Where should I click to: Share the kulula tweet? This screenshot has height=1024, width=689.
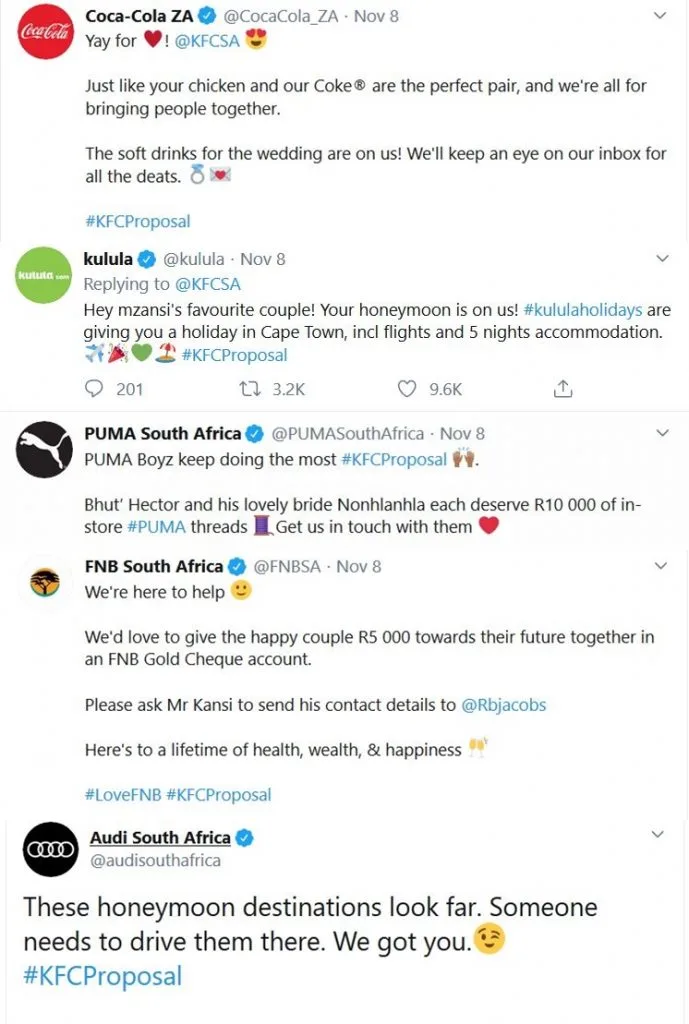(x=563, y=389)
